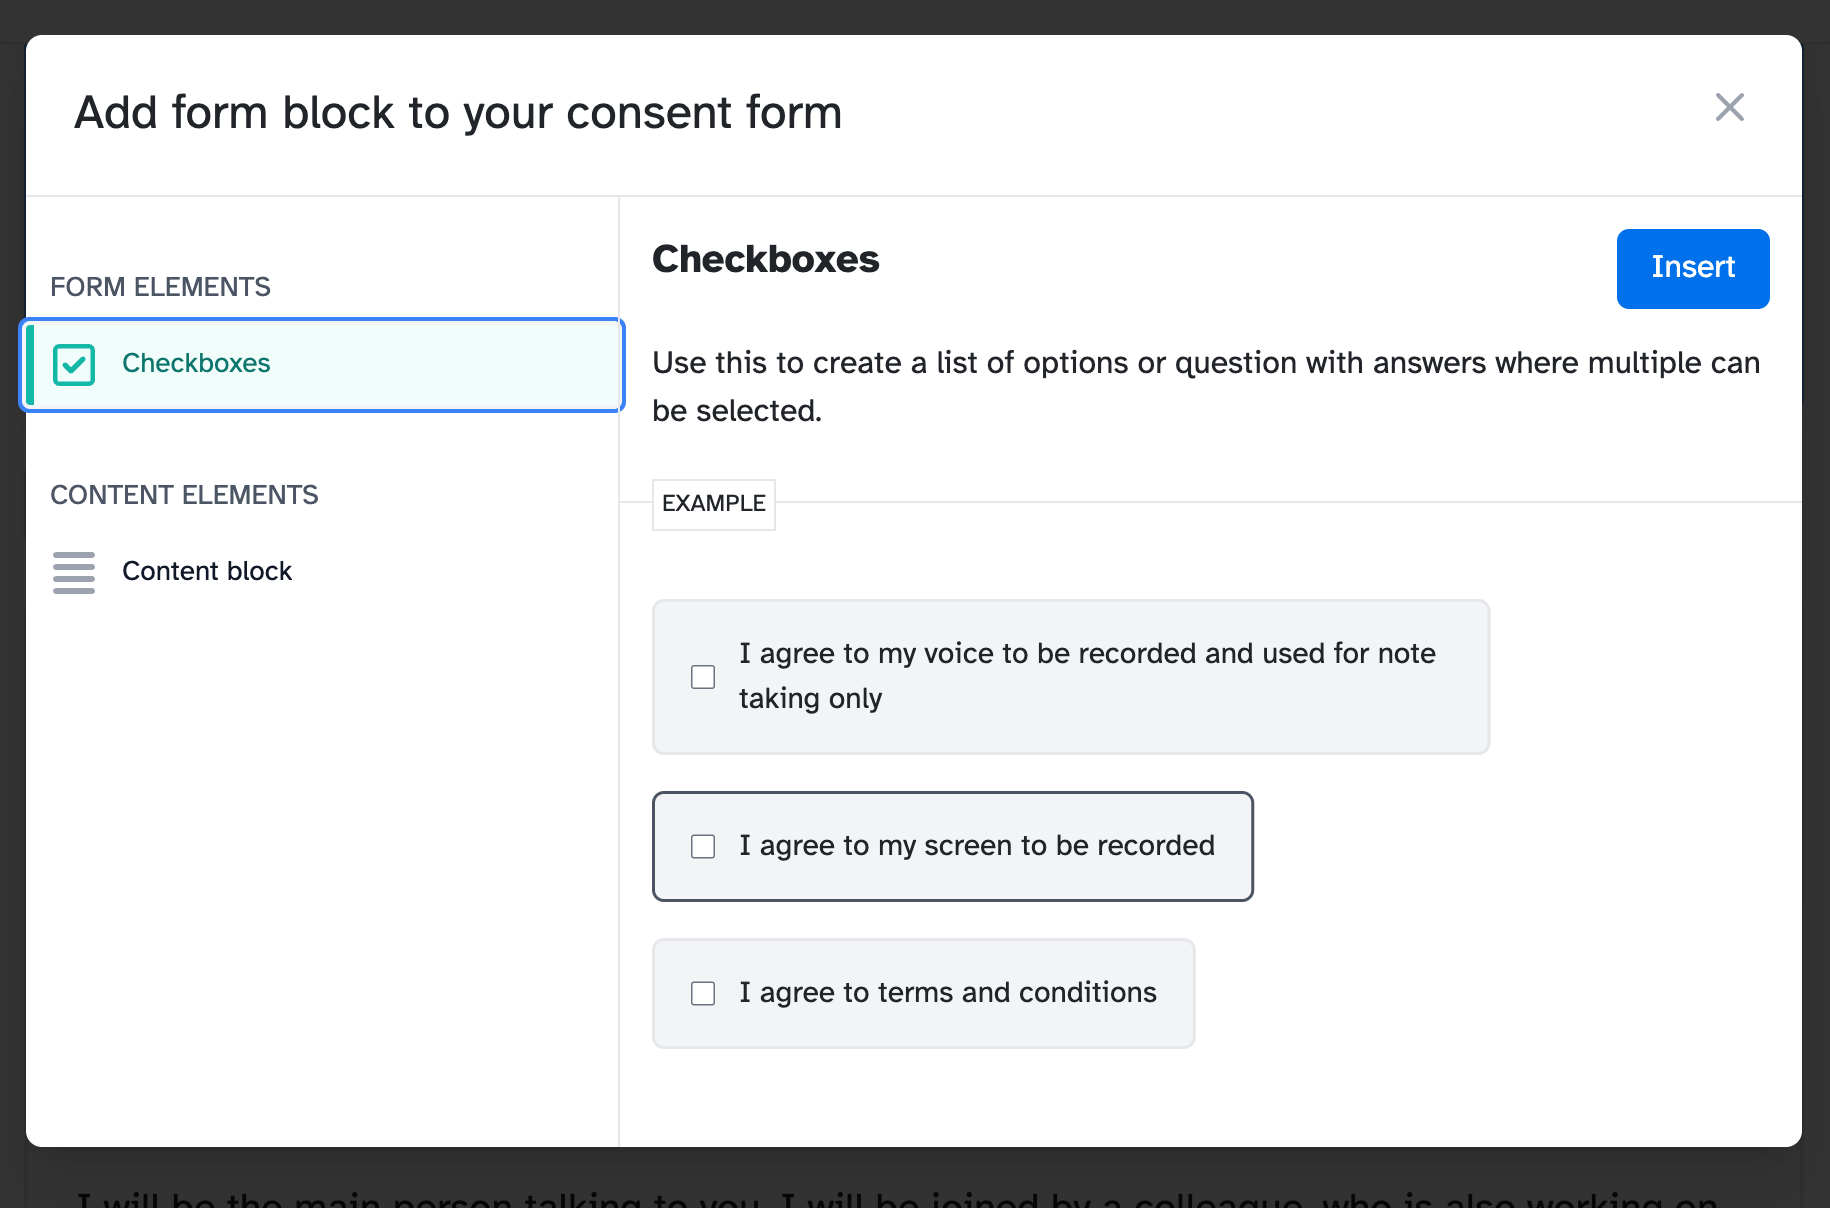Viewport: 1830px width, 1208px height.
Task: Check the voice recording consent checkbox
Action: (702, 677)
